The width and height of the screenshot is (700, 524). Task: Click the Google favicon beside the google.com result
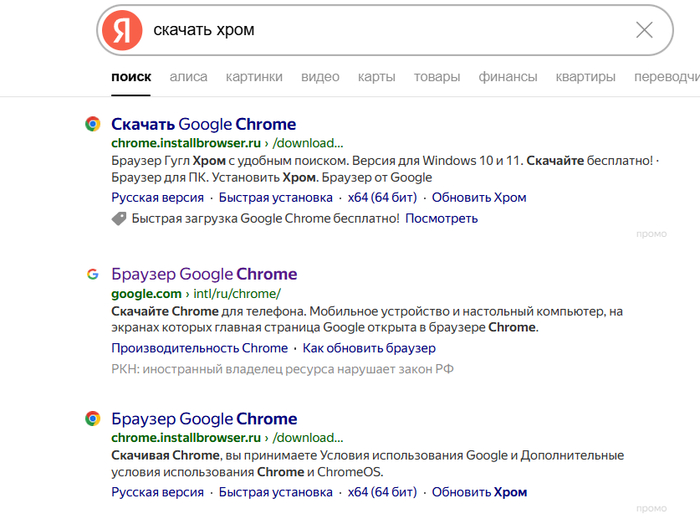point(92,274)
